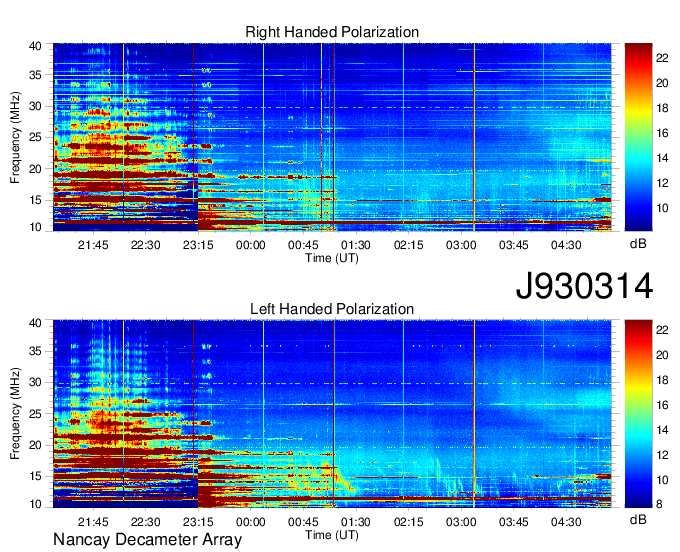Click the "00:00" tick of upper plot
Viewport: 680px width, 552px height.
point(251,245)
